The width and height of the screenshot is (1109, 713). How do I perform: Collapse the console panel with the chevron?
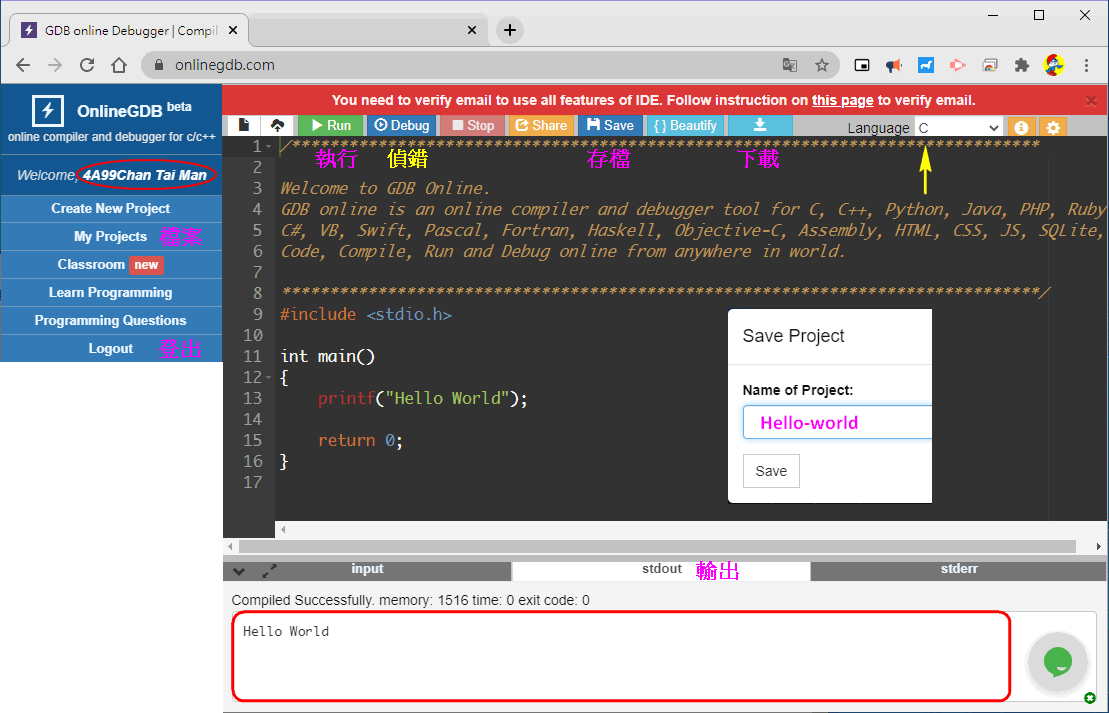[x=239, y=571]
